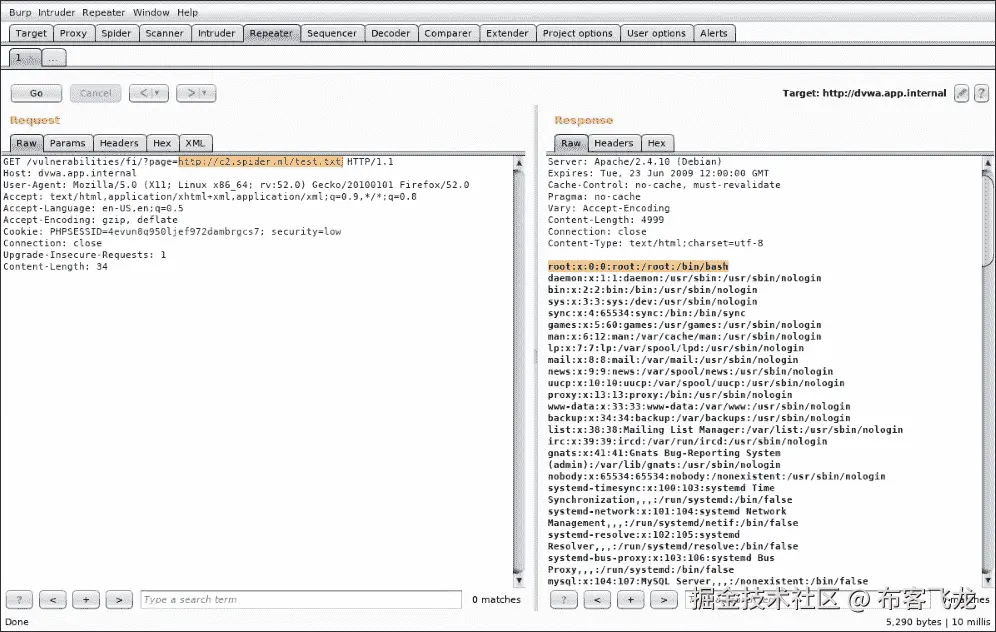Select the request XML tab
The width and height of the screenshot is (996, 632).
point(196,143)
